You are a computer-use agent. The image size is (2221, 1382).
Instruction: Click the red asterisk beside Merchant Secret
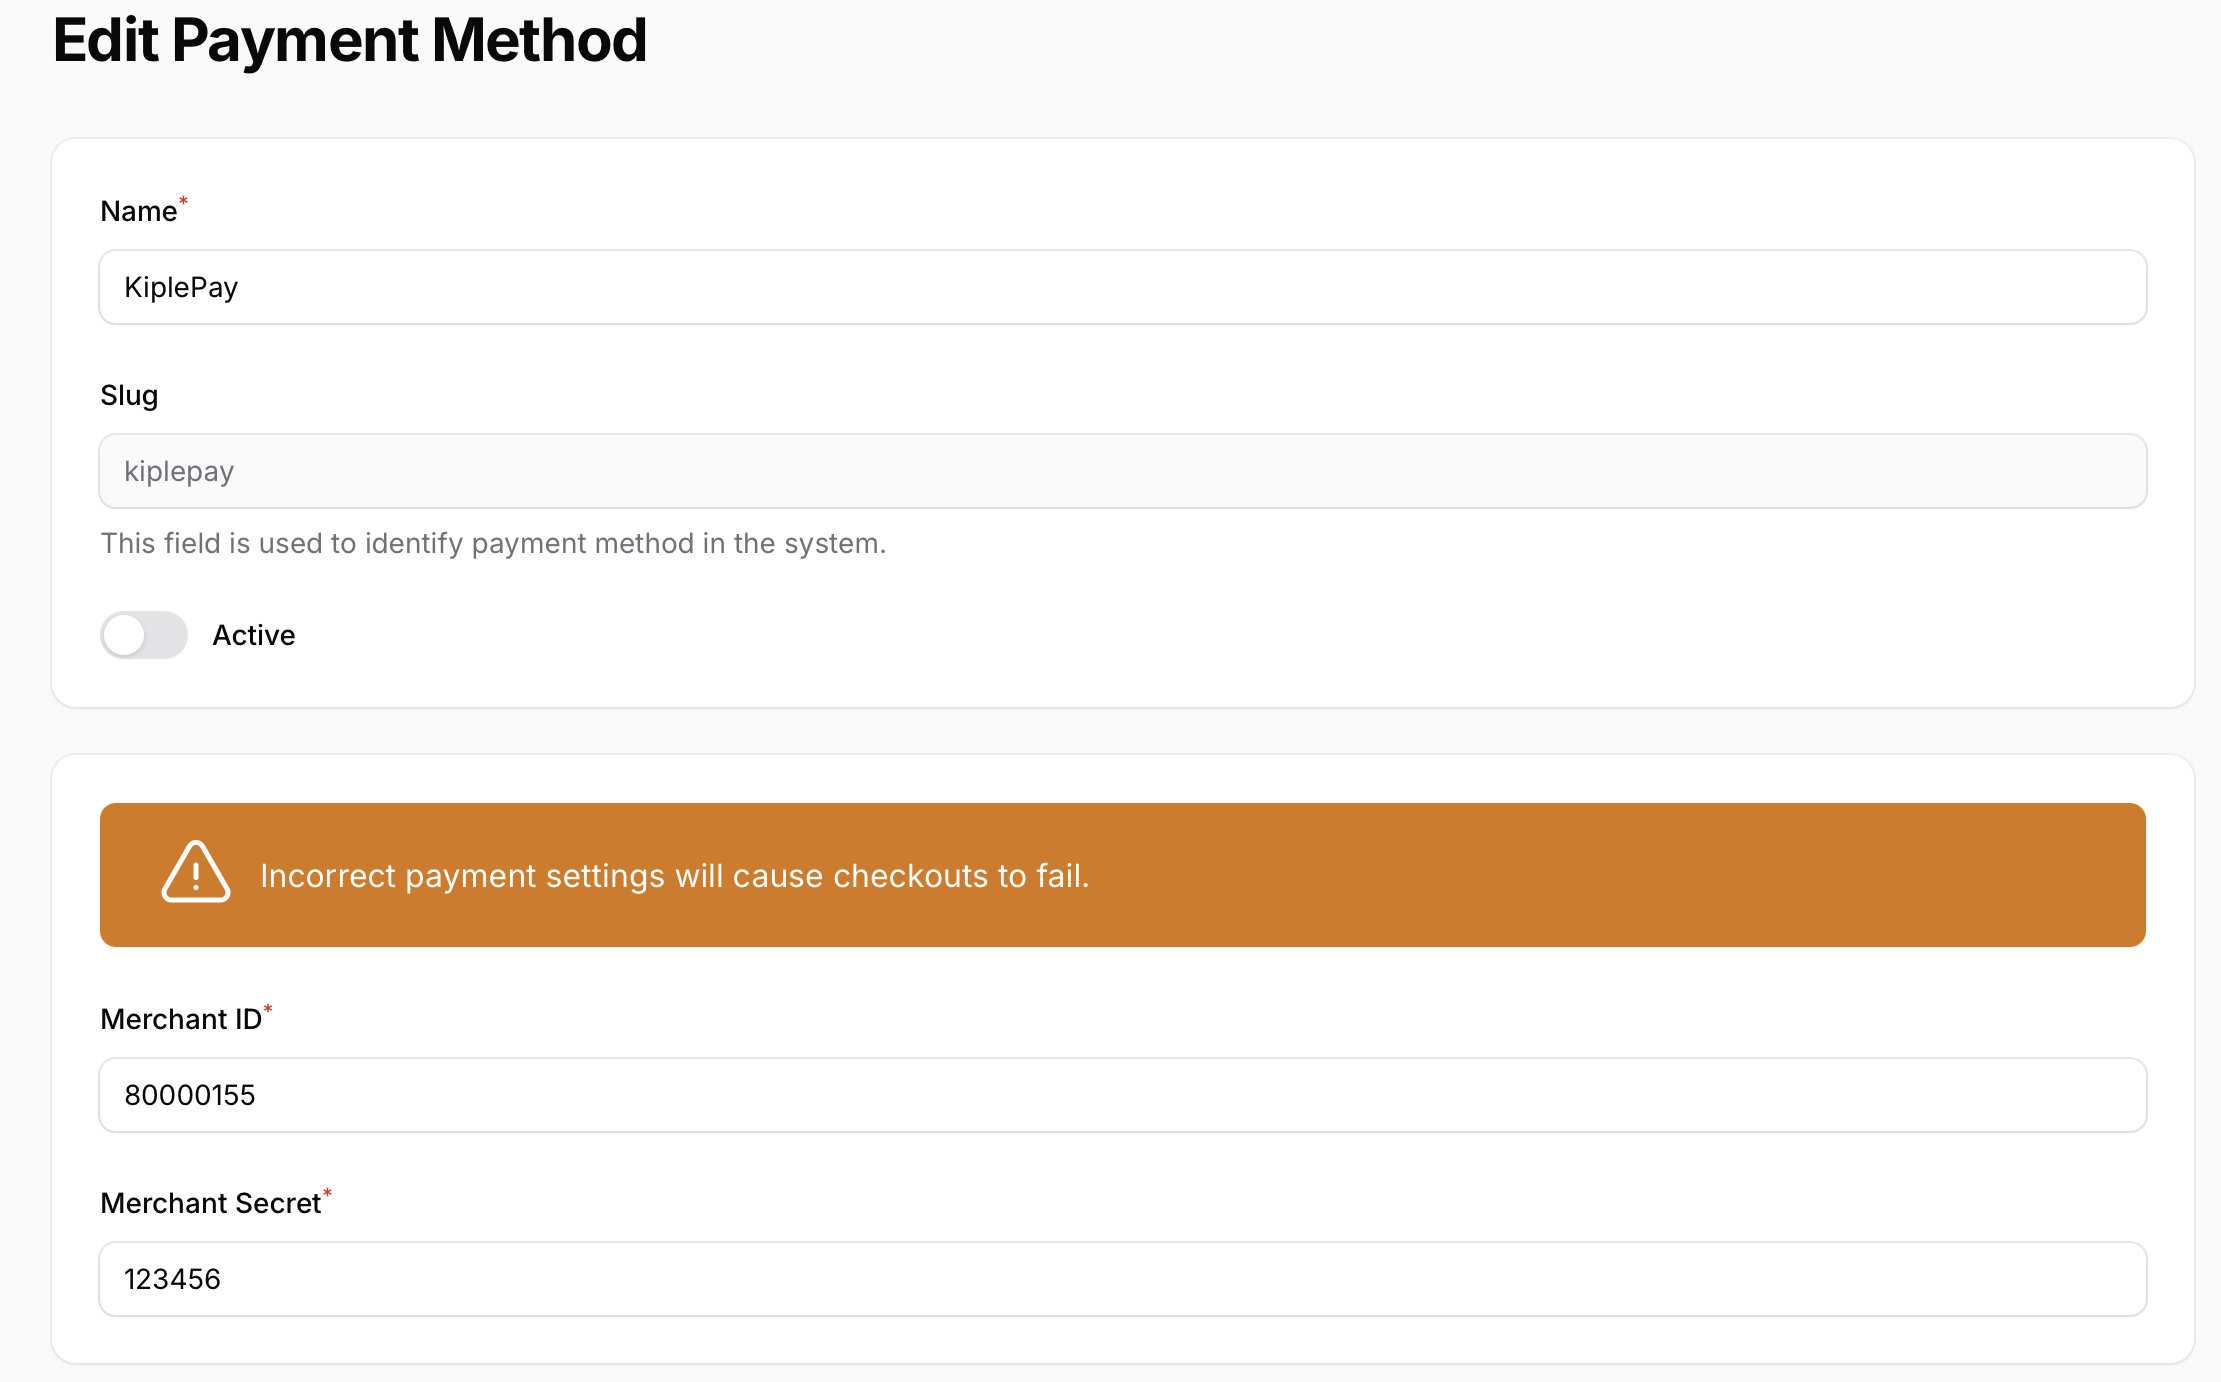327,1194
